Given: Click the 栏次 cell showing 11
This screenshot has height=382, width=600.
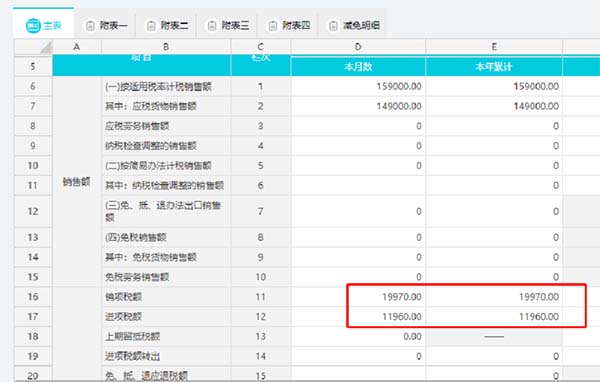Looking at the screenshot, I should (261, 296).
